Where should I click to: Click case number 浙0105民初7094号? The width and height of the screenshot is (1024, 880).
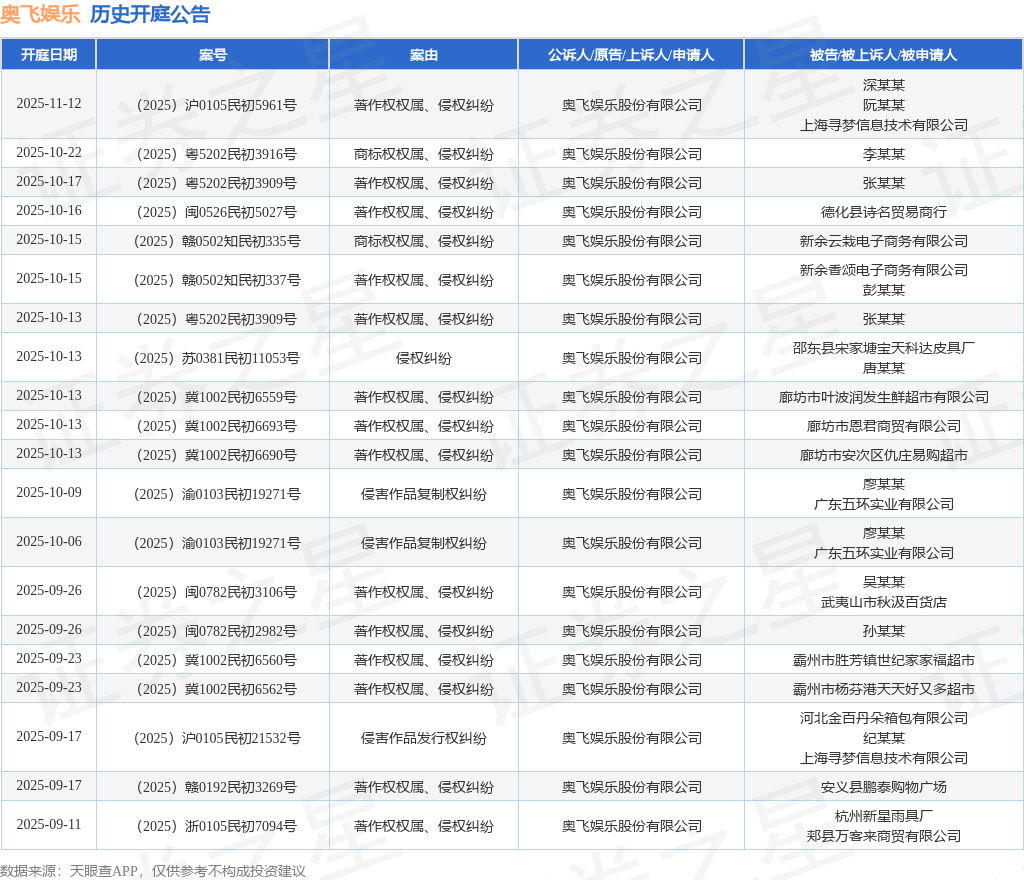pyautogui.click(x=216, y=826)
